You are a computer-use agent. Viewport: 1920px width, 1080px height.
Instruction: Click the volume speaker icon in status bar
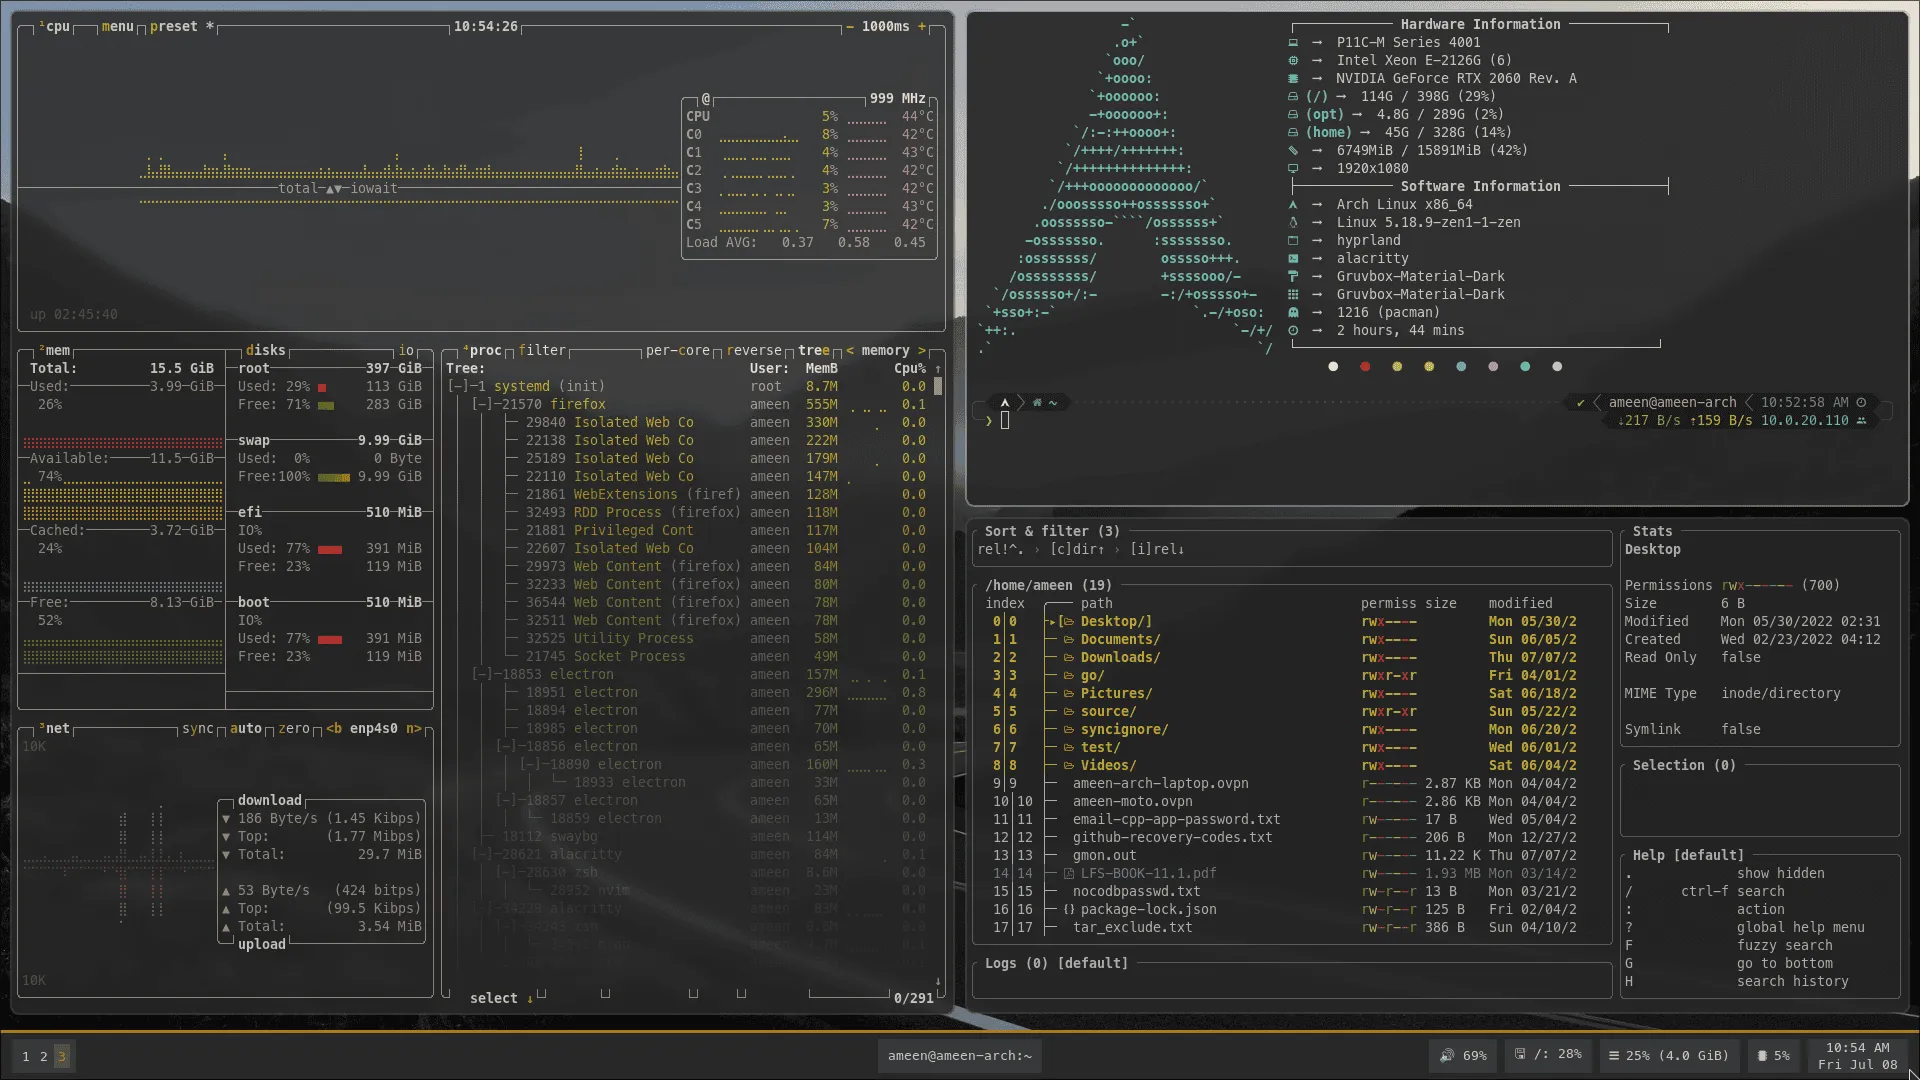coord(1446,1056)
